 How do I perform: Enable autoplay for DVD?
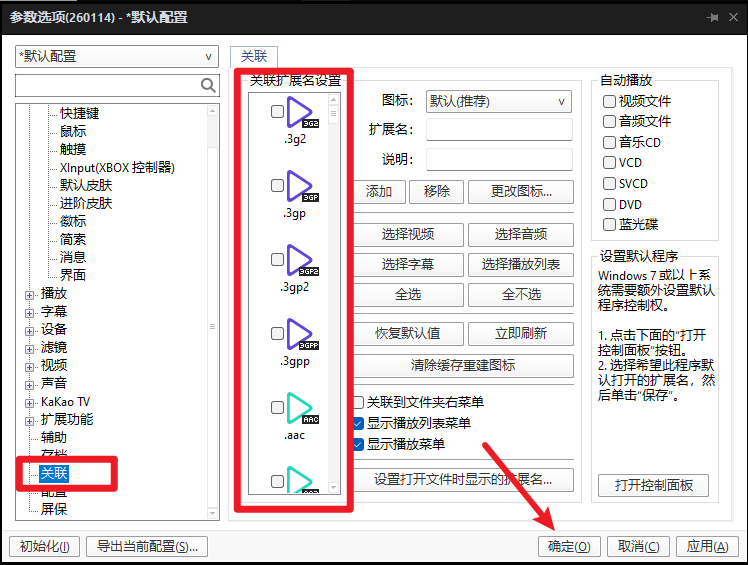point(609,205)
